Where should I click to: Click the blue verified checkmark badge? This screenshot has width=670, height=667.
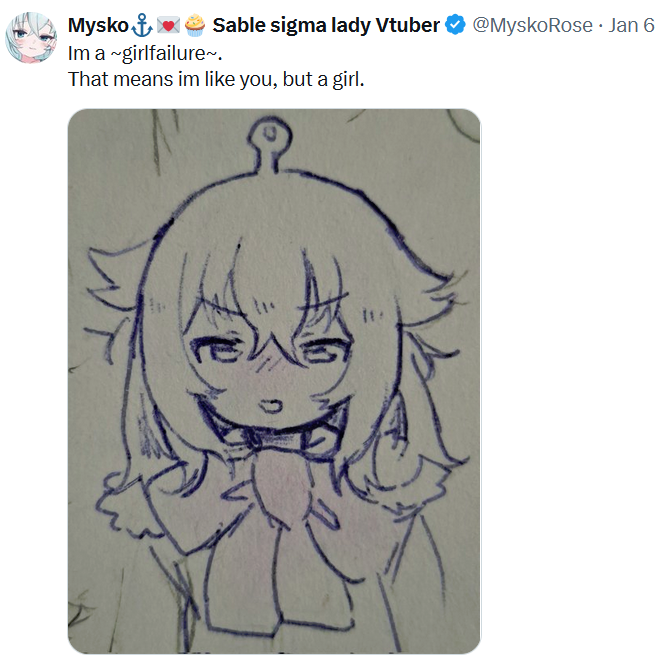point(455,25)
